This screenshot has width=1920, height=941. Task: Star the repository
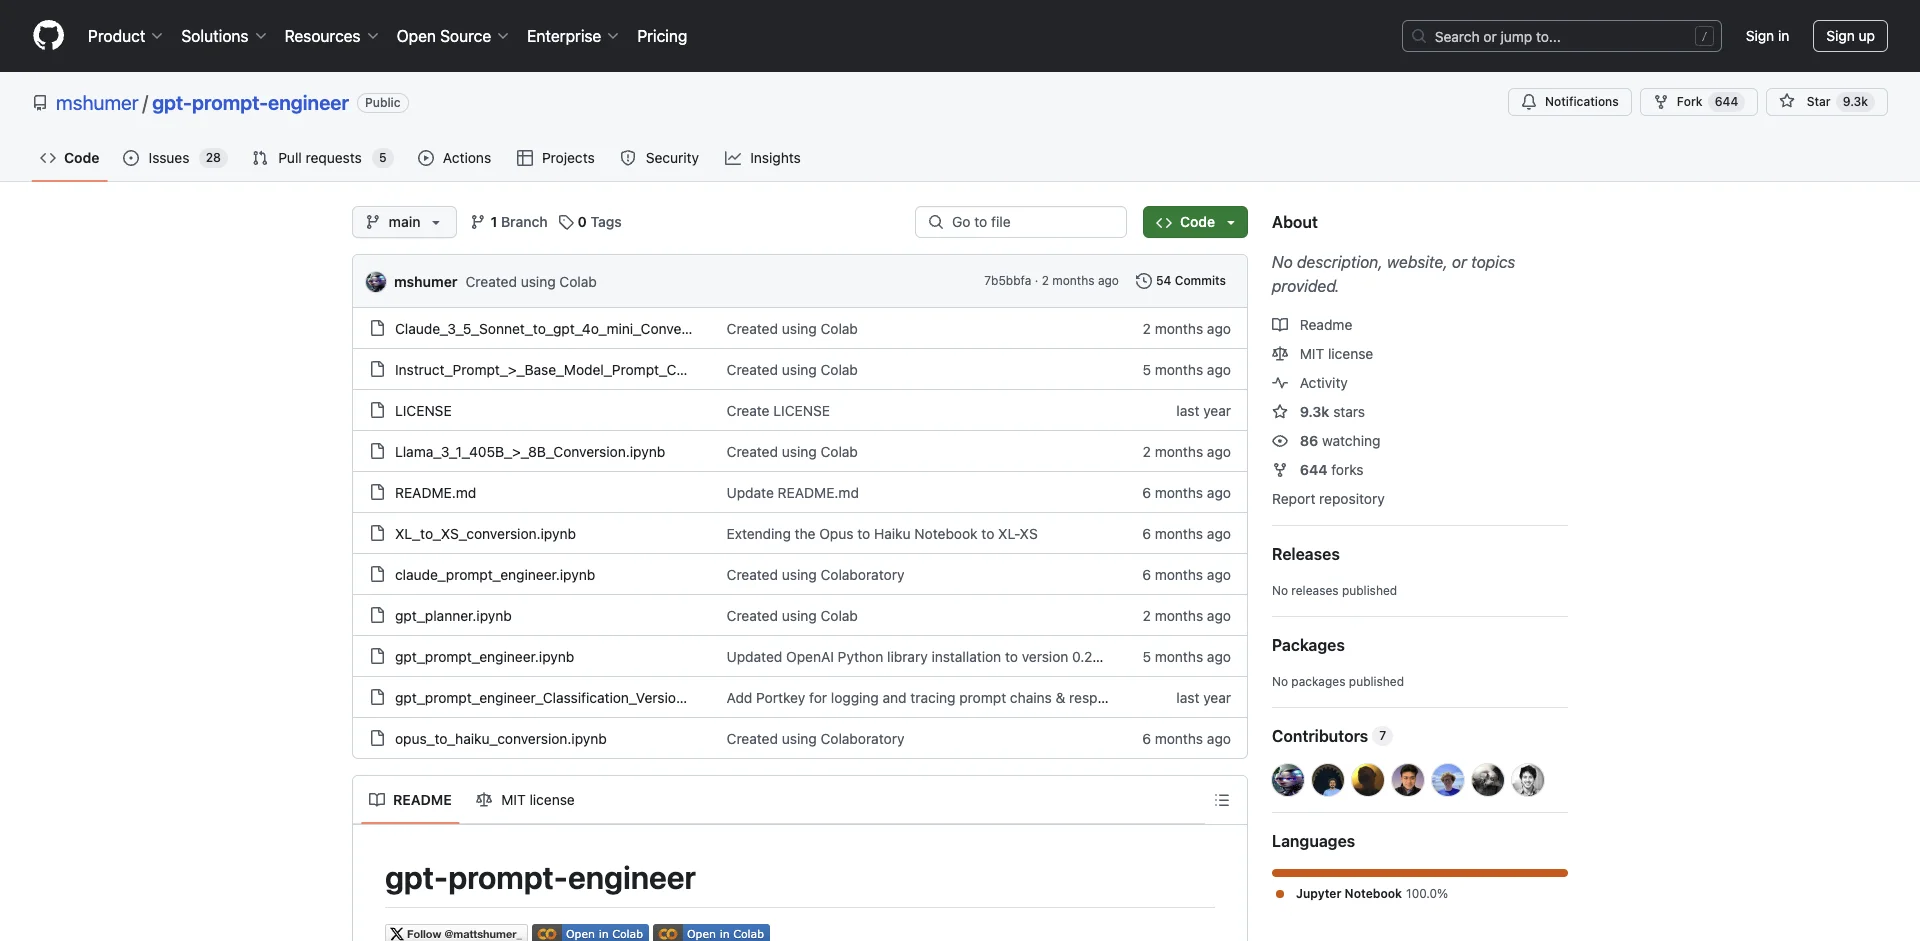[1826, 102]
